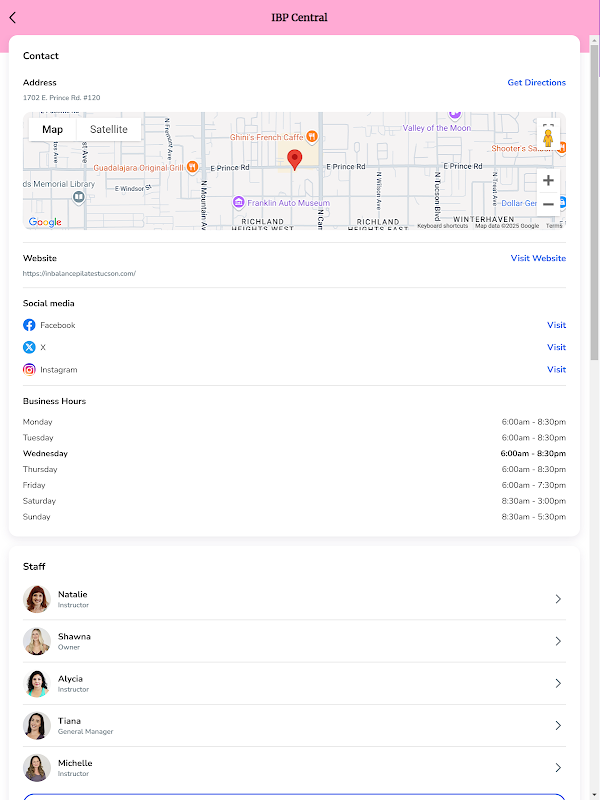600x800 pixels.
Task: Click Saturday hours 8:30am - 3:00pm
Action: point(534,501)
